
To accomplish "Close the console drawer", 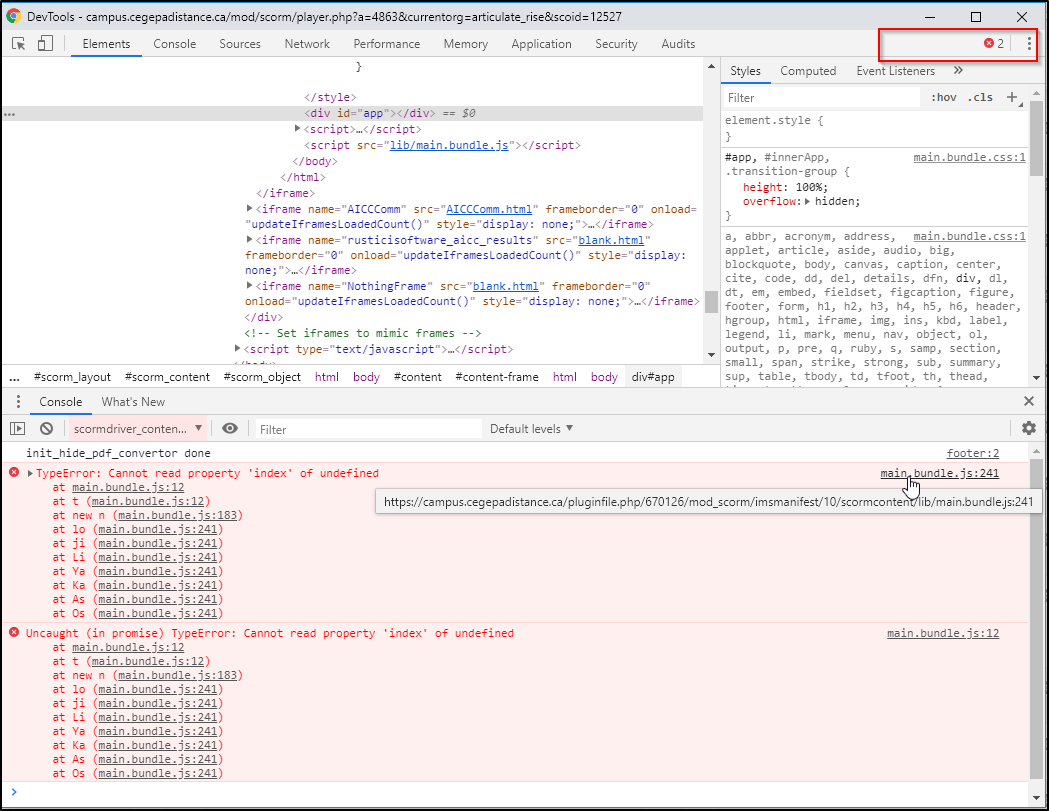I will [1029, 401].
